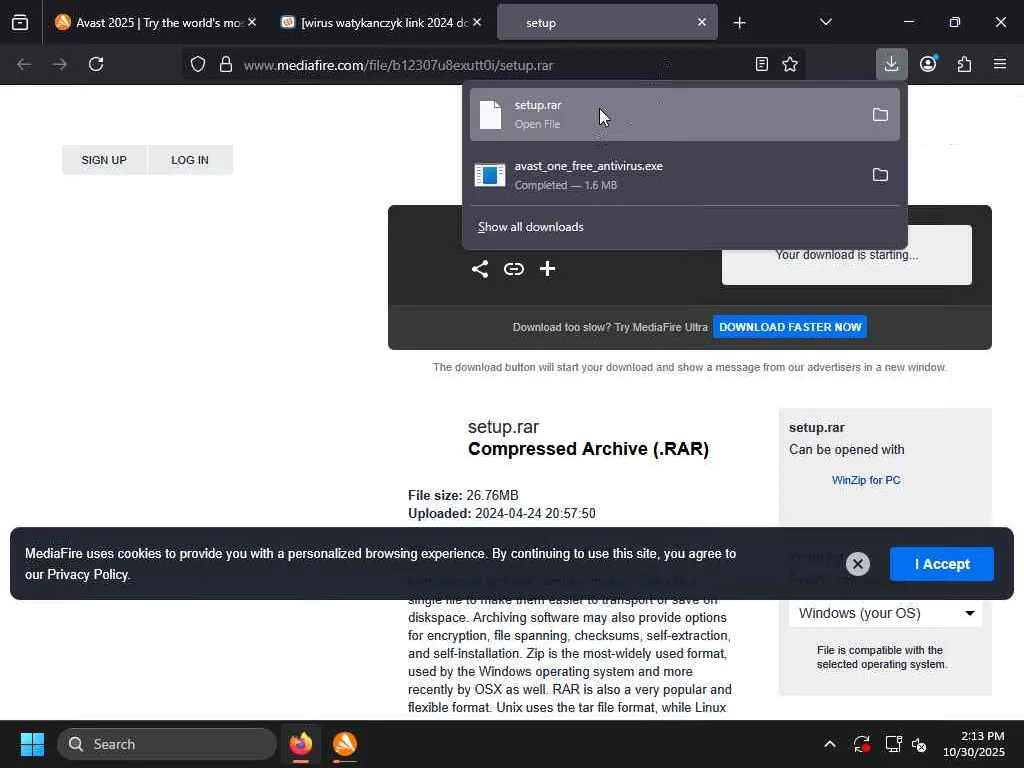
Task: Open avast_one_free_antivirus.exe download entry
Action: 665,175
